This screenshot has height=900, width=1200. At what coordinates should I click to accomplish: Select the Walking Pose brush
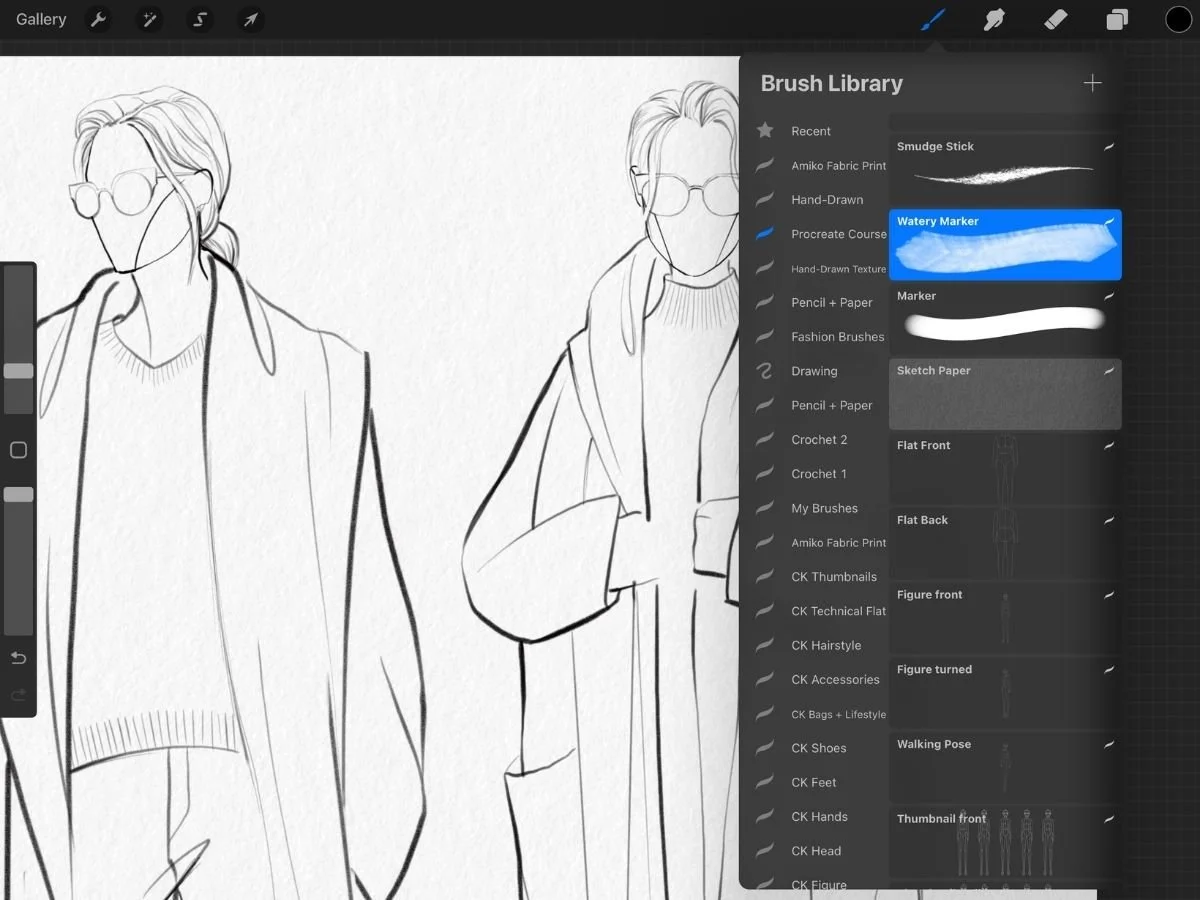click(1004, 766)
